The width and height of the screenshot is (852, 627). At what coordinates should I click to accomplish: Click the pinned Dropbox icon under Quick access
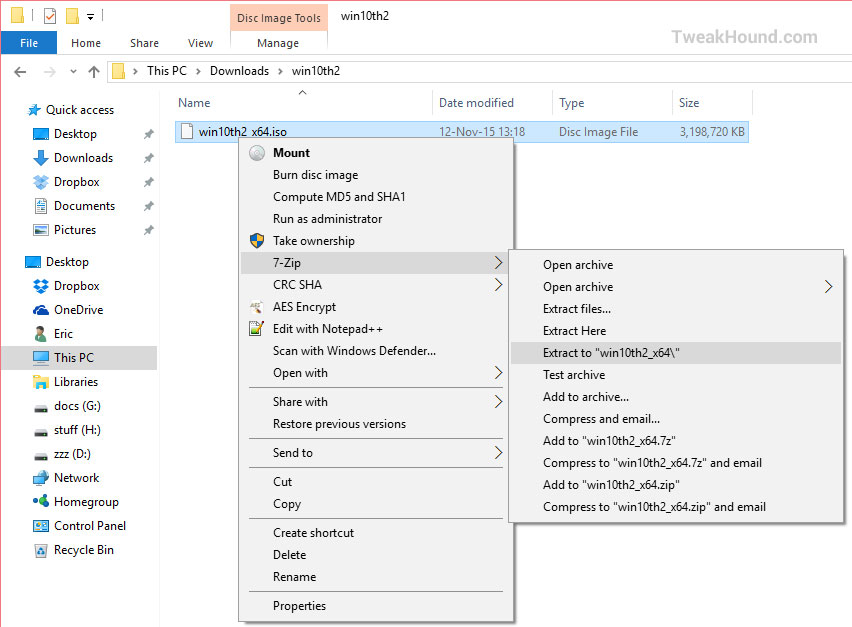coord(41,182)
